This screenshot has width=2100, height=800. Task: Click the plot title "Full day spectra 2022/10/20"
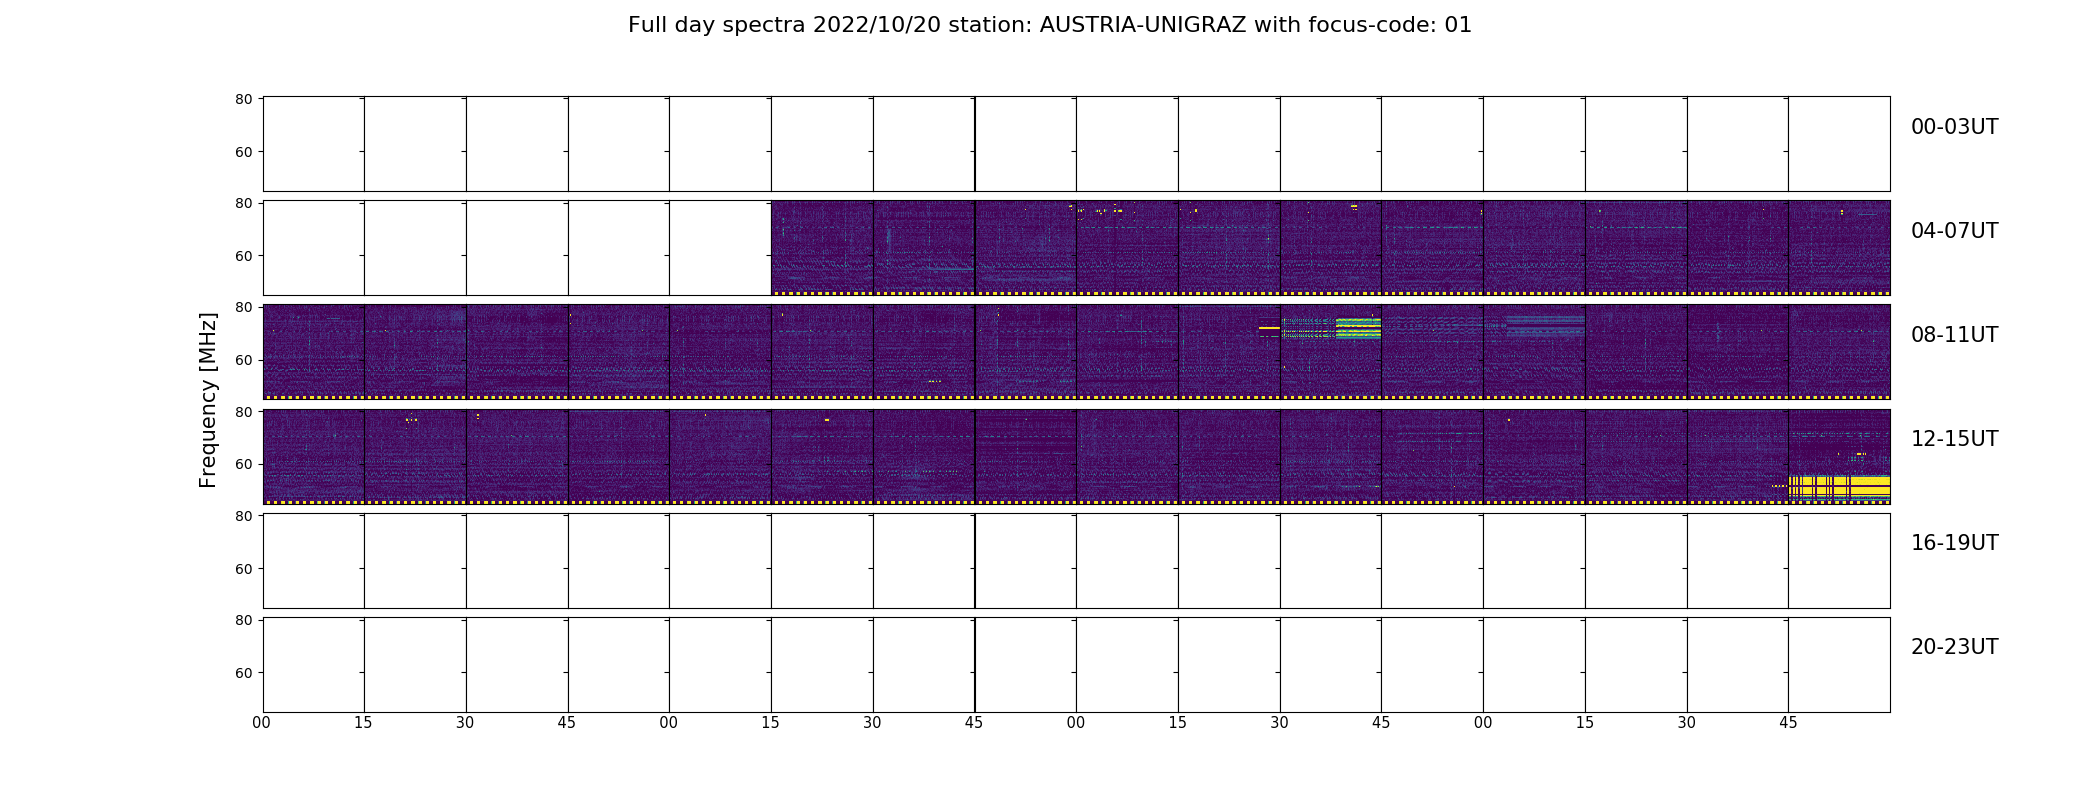[x=784, y=25]
